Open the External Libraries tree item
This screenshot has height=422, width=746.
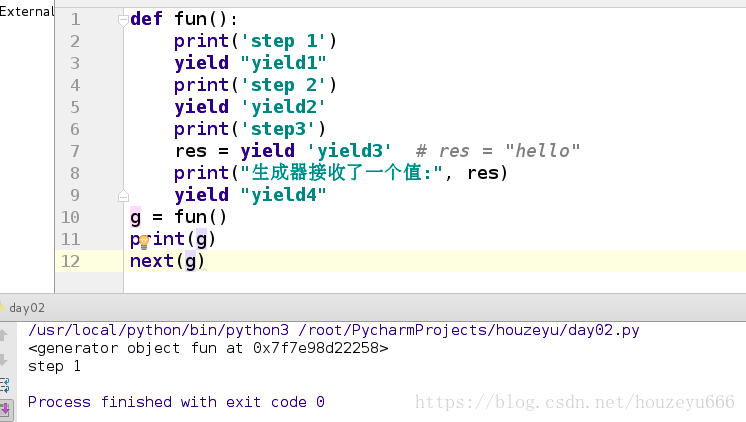[27, 11]
